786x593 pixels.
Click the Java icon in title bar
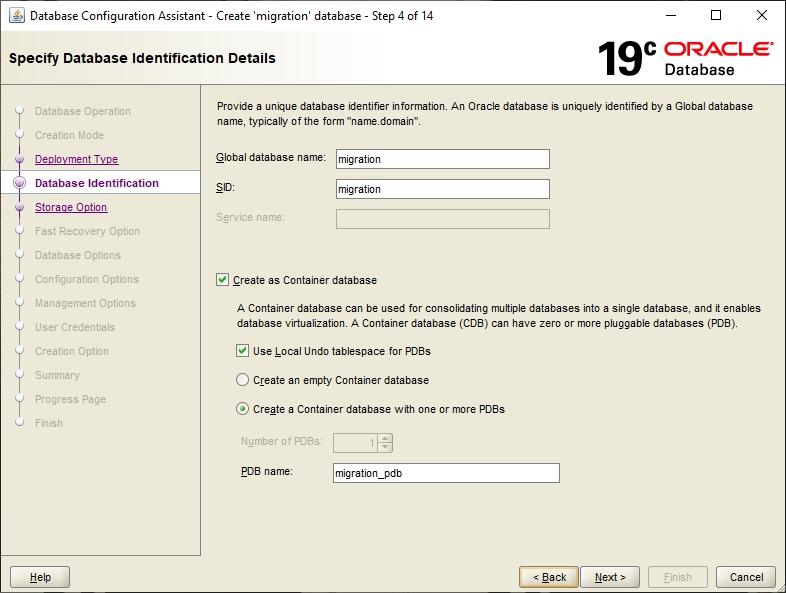point(17,16)
